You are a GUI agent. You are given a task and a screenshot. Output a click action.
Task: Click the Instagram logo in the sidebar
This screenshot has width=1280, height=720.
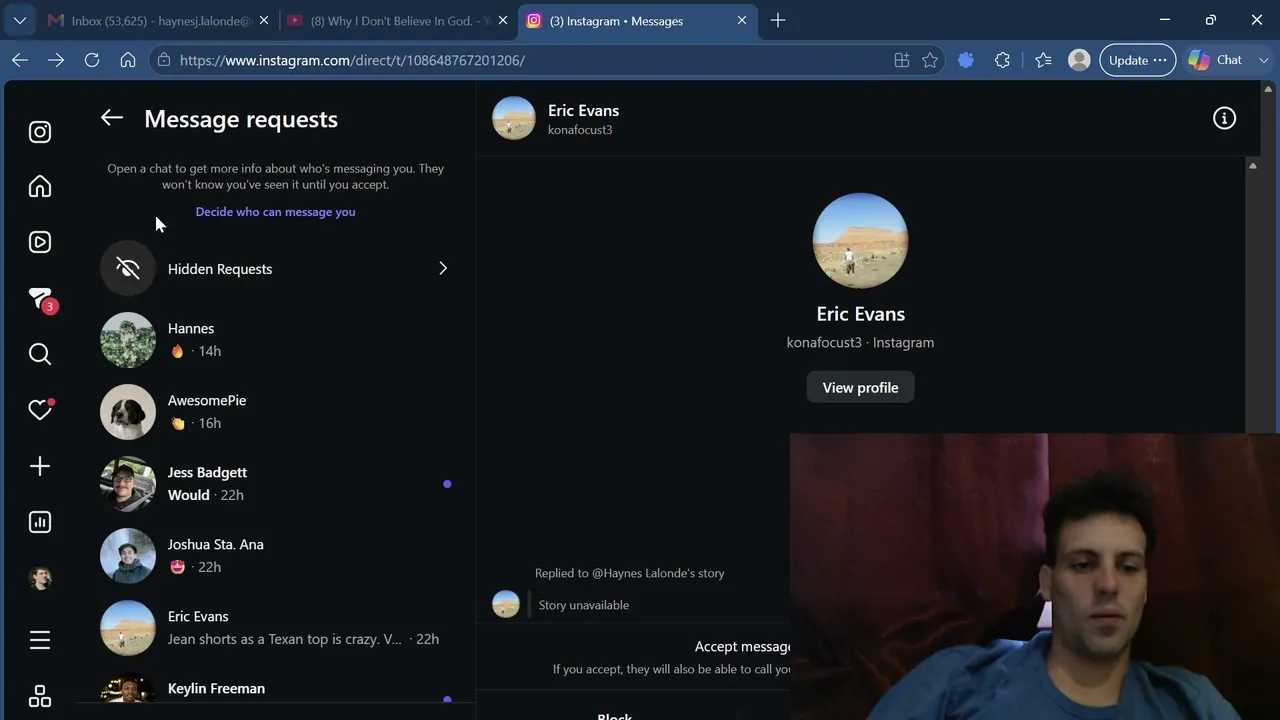pyautogui.click(x=40, y=132)
